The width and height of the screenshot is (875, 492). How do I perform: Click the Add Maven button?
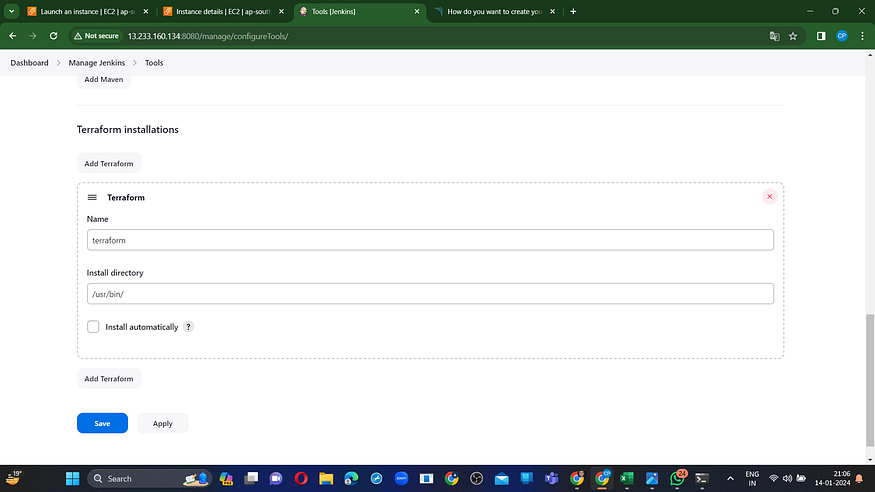click(x=104, y=80)
